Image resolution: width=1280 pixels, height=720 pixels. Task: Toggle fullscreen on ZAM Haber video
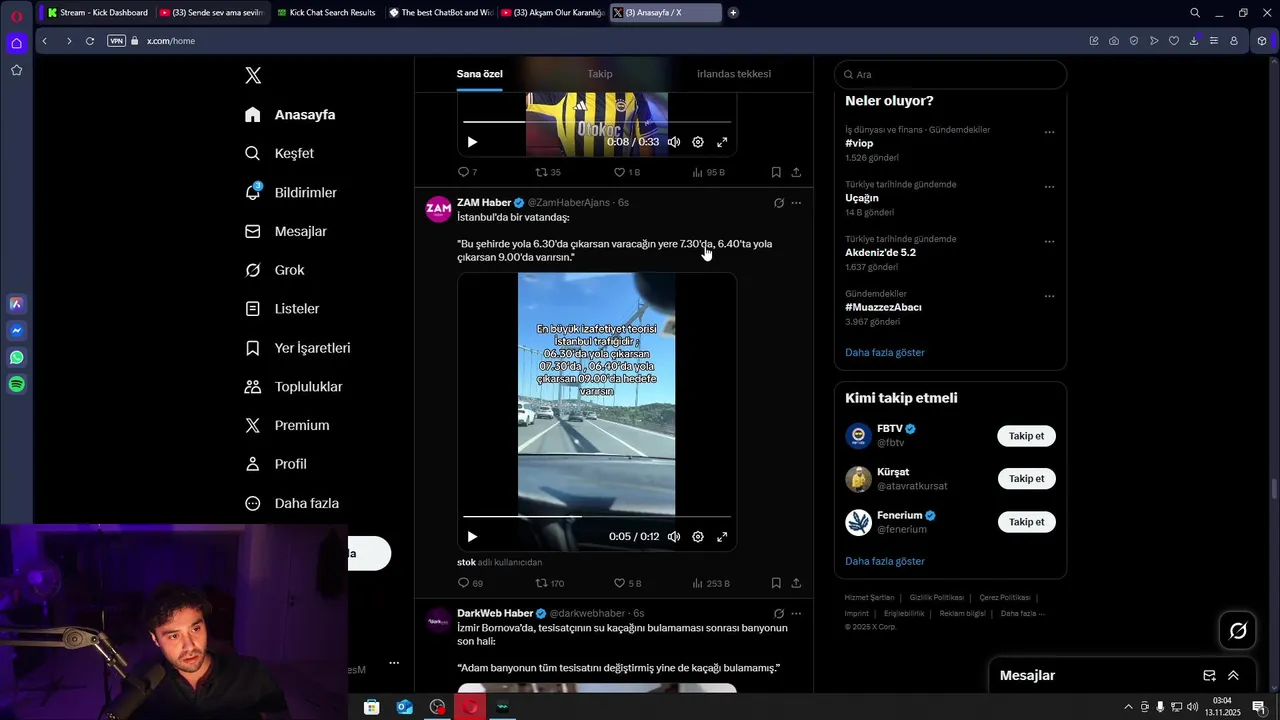[722, 537]
